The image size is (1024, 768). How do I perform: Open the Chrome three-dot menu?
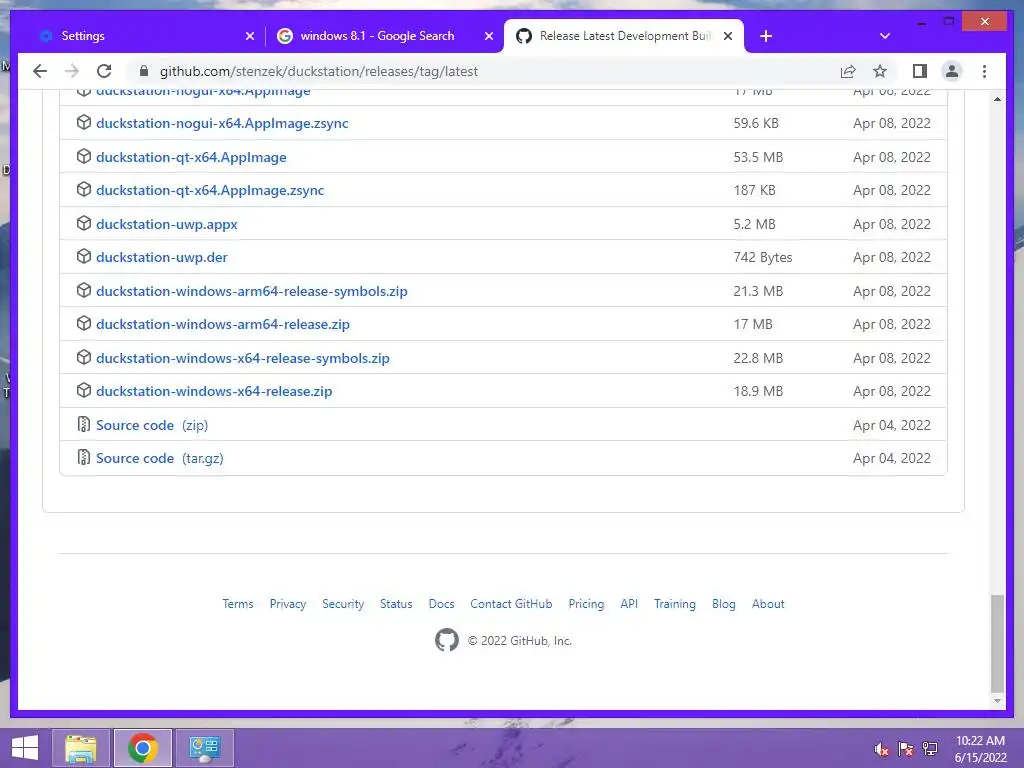click(984, 71)
